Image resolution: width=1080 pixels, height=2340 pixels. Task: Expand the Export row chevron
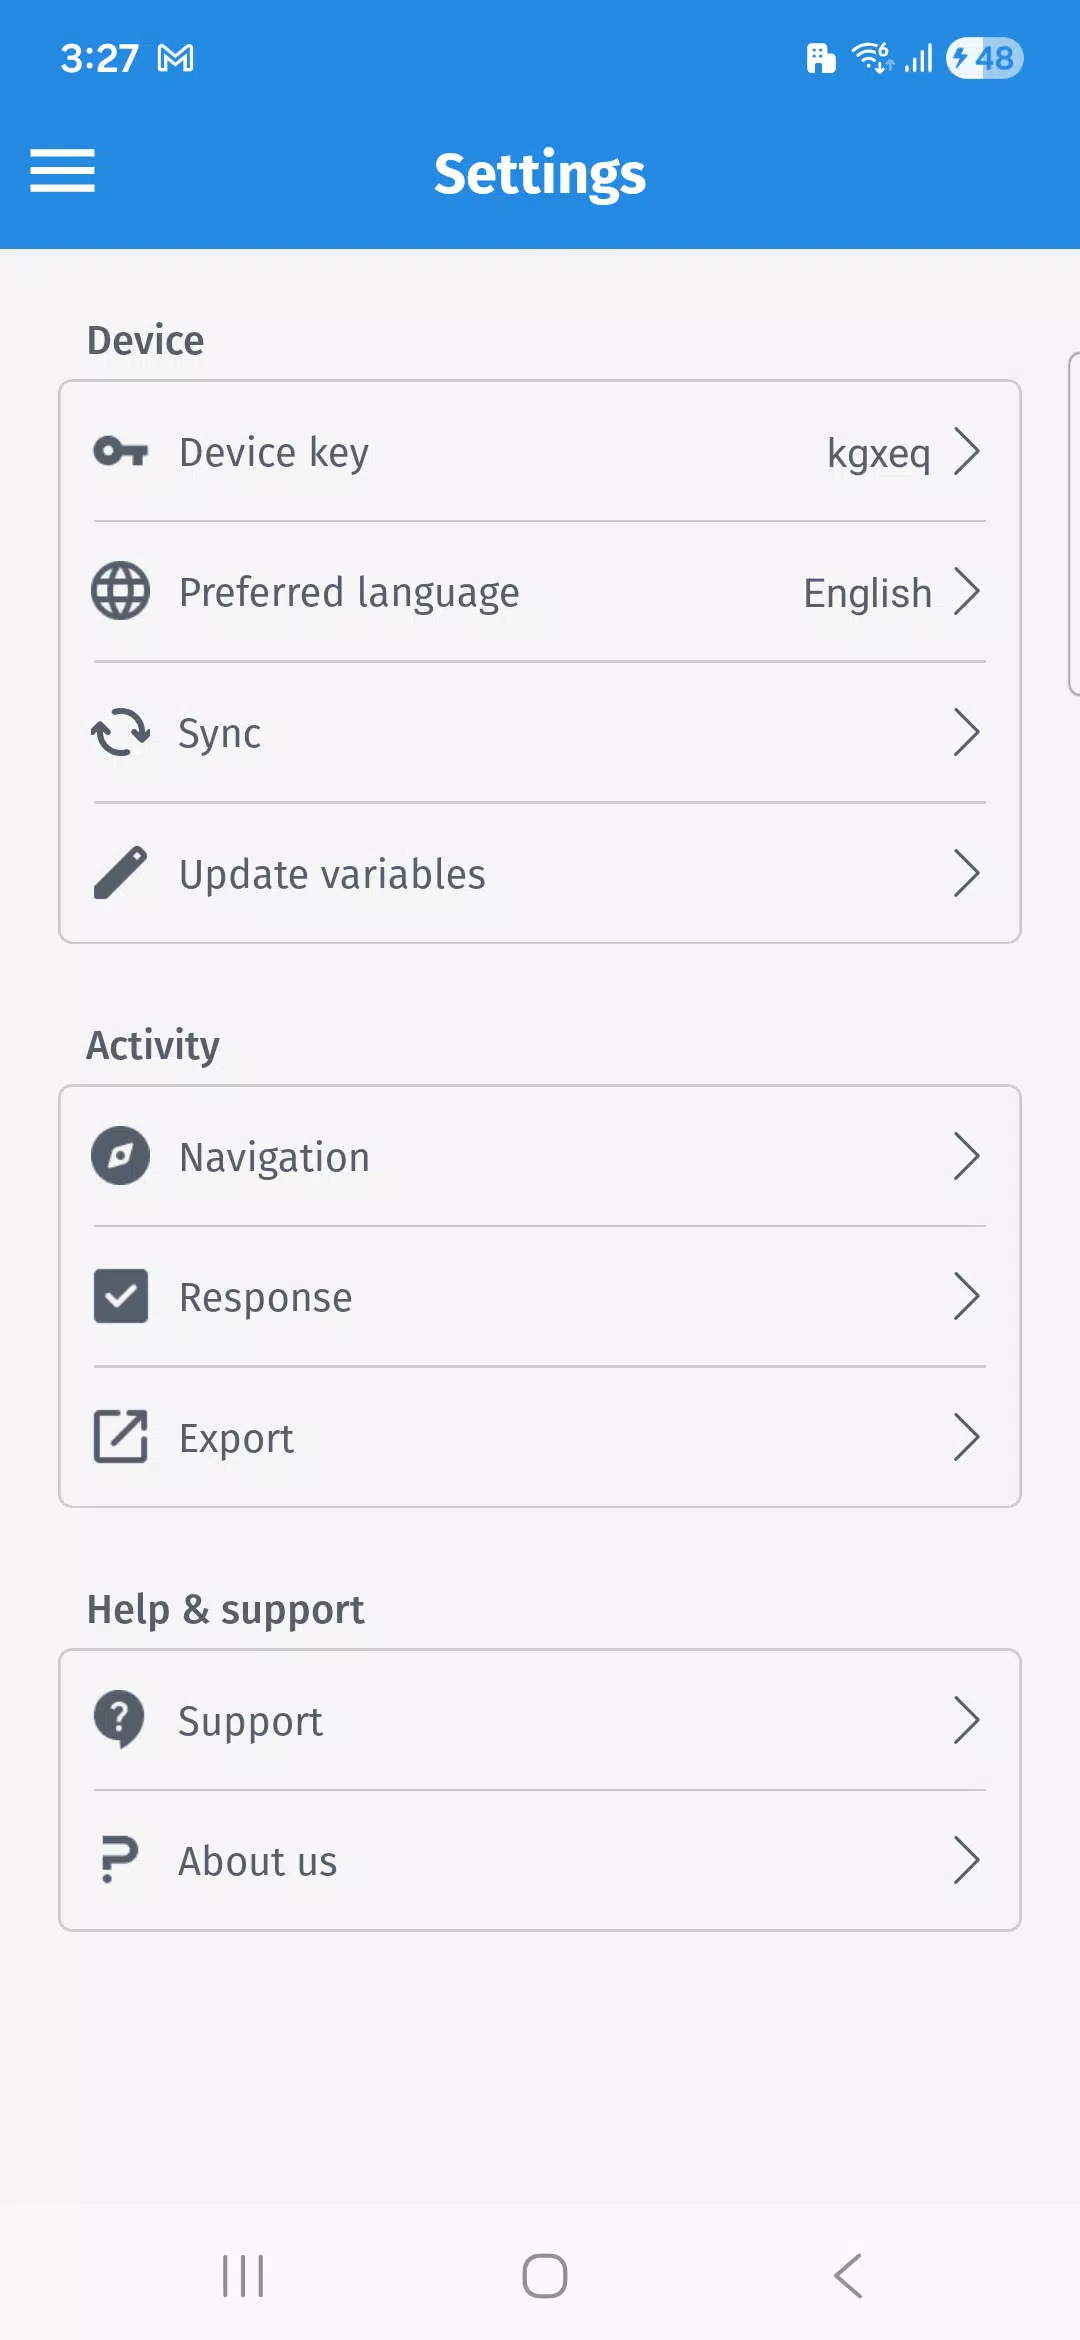(966, 1437)
